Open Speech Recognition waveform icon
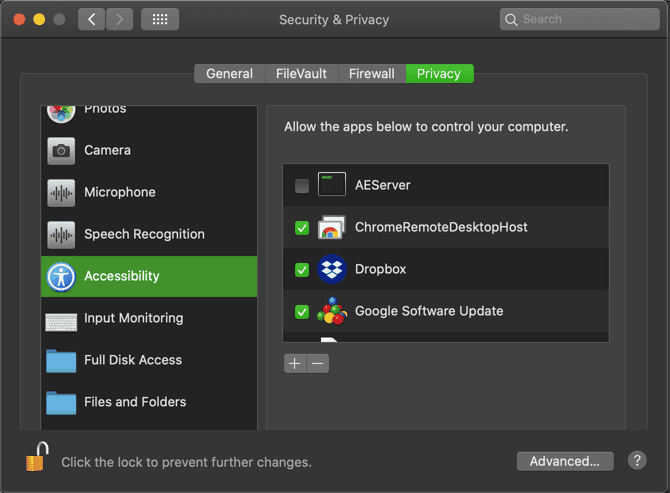 click(x=61, y=235)
